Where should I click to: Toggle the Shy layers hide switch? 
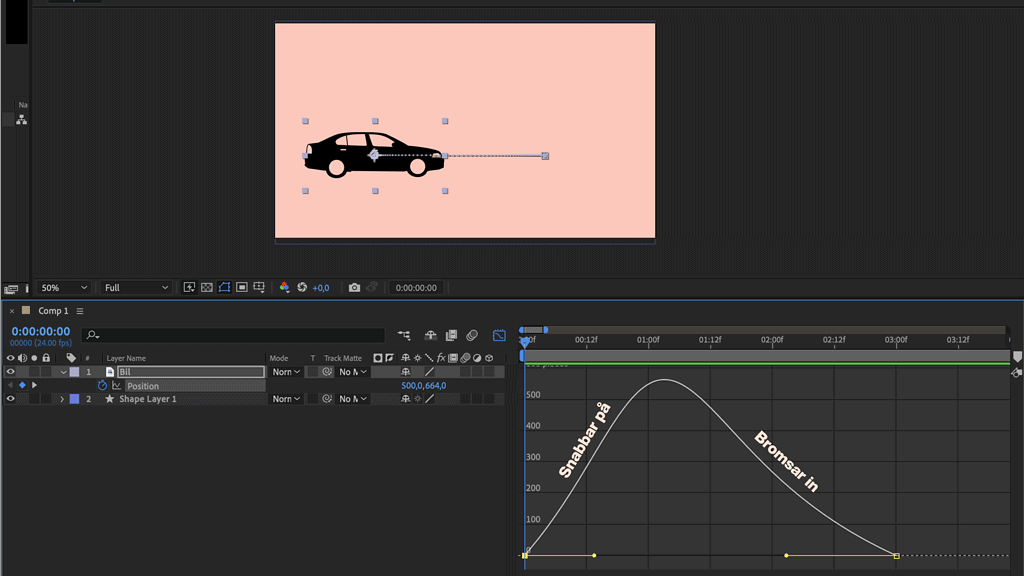[x=430, y=335]
